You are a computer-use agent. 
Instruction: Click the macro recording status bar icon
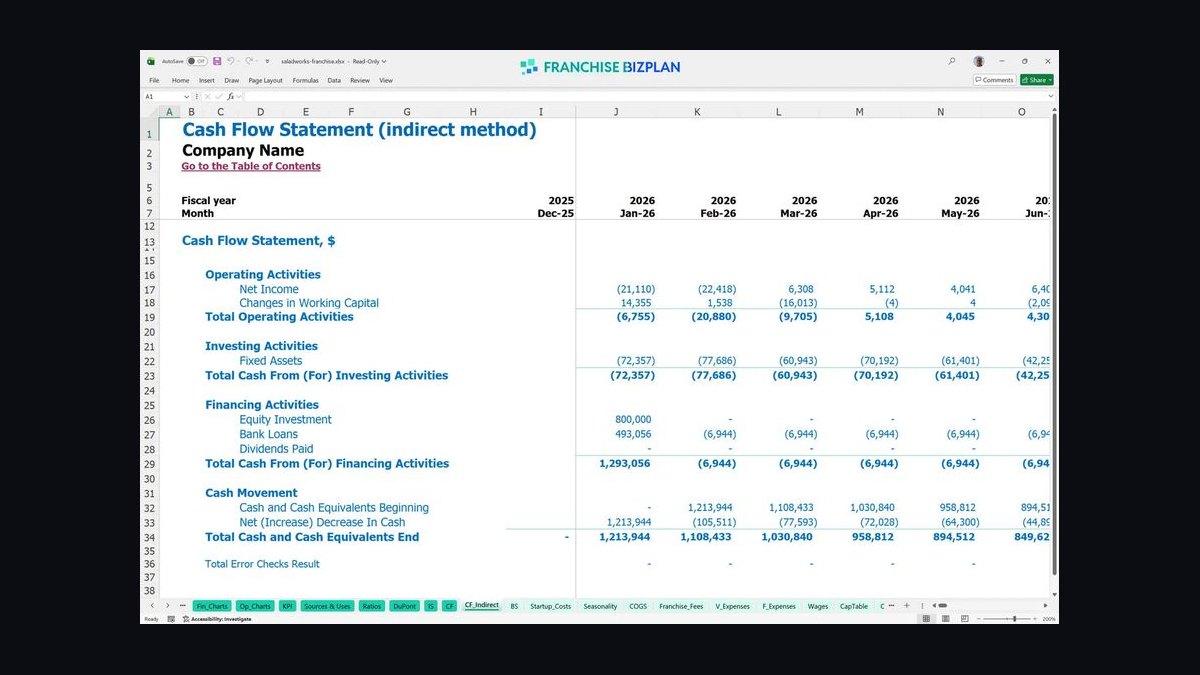(171, 619)
